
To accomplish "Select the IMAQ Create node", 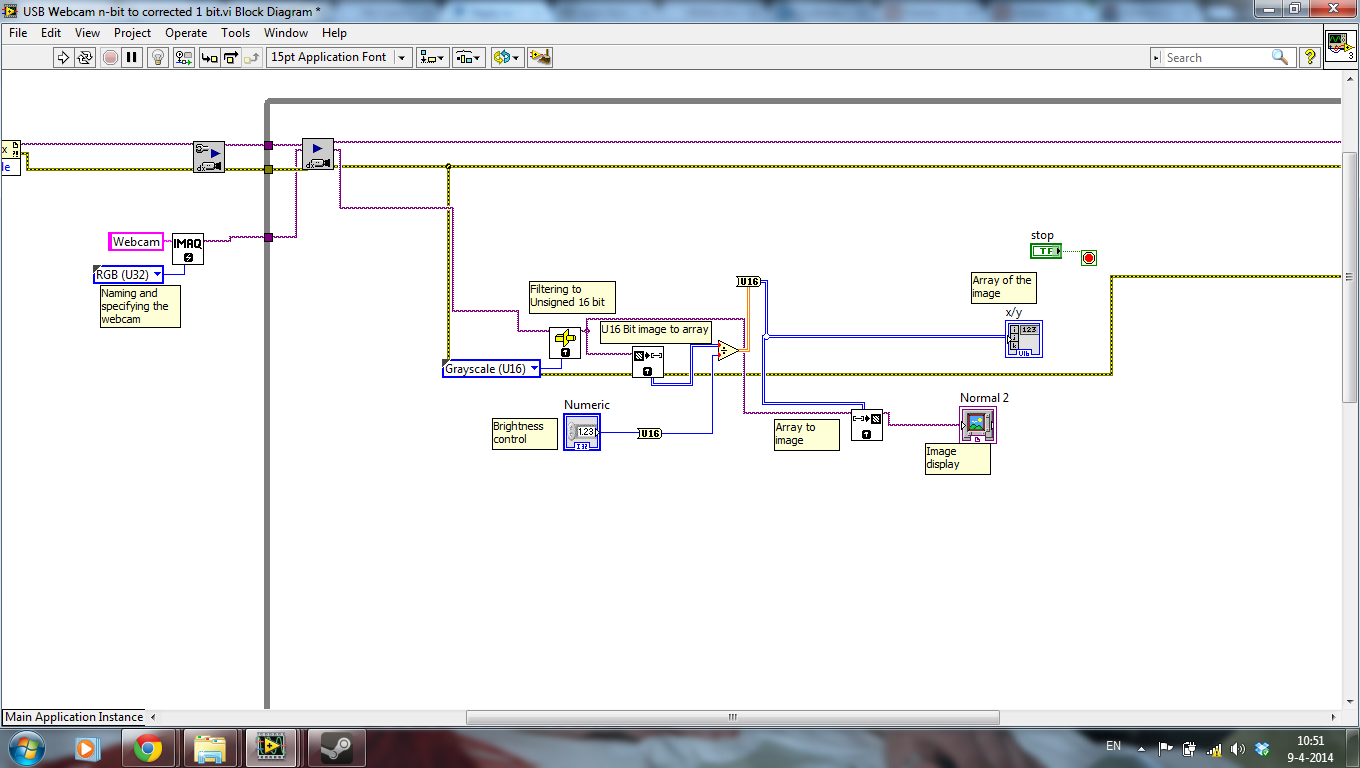I will (187, 248).
